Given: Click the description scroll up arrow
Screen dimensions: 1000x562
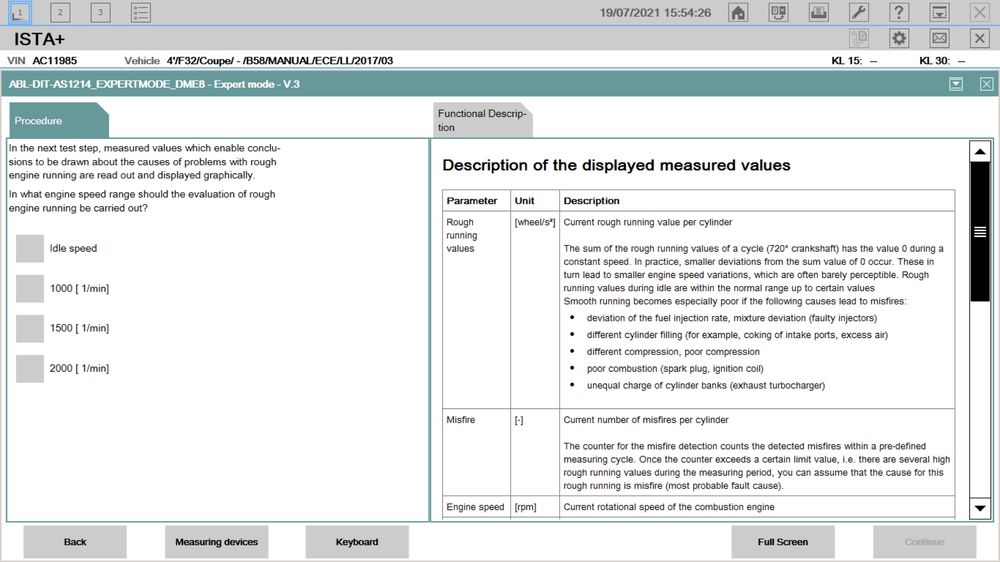Looking at the screenshot, I should [x=980, y=152].
